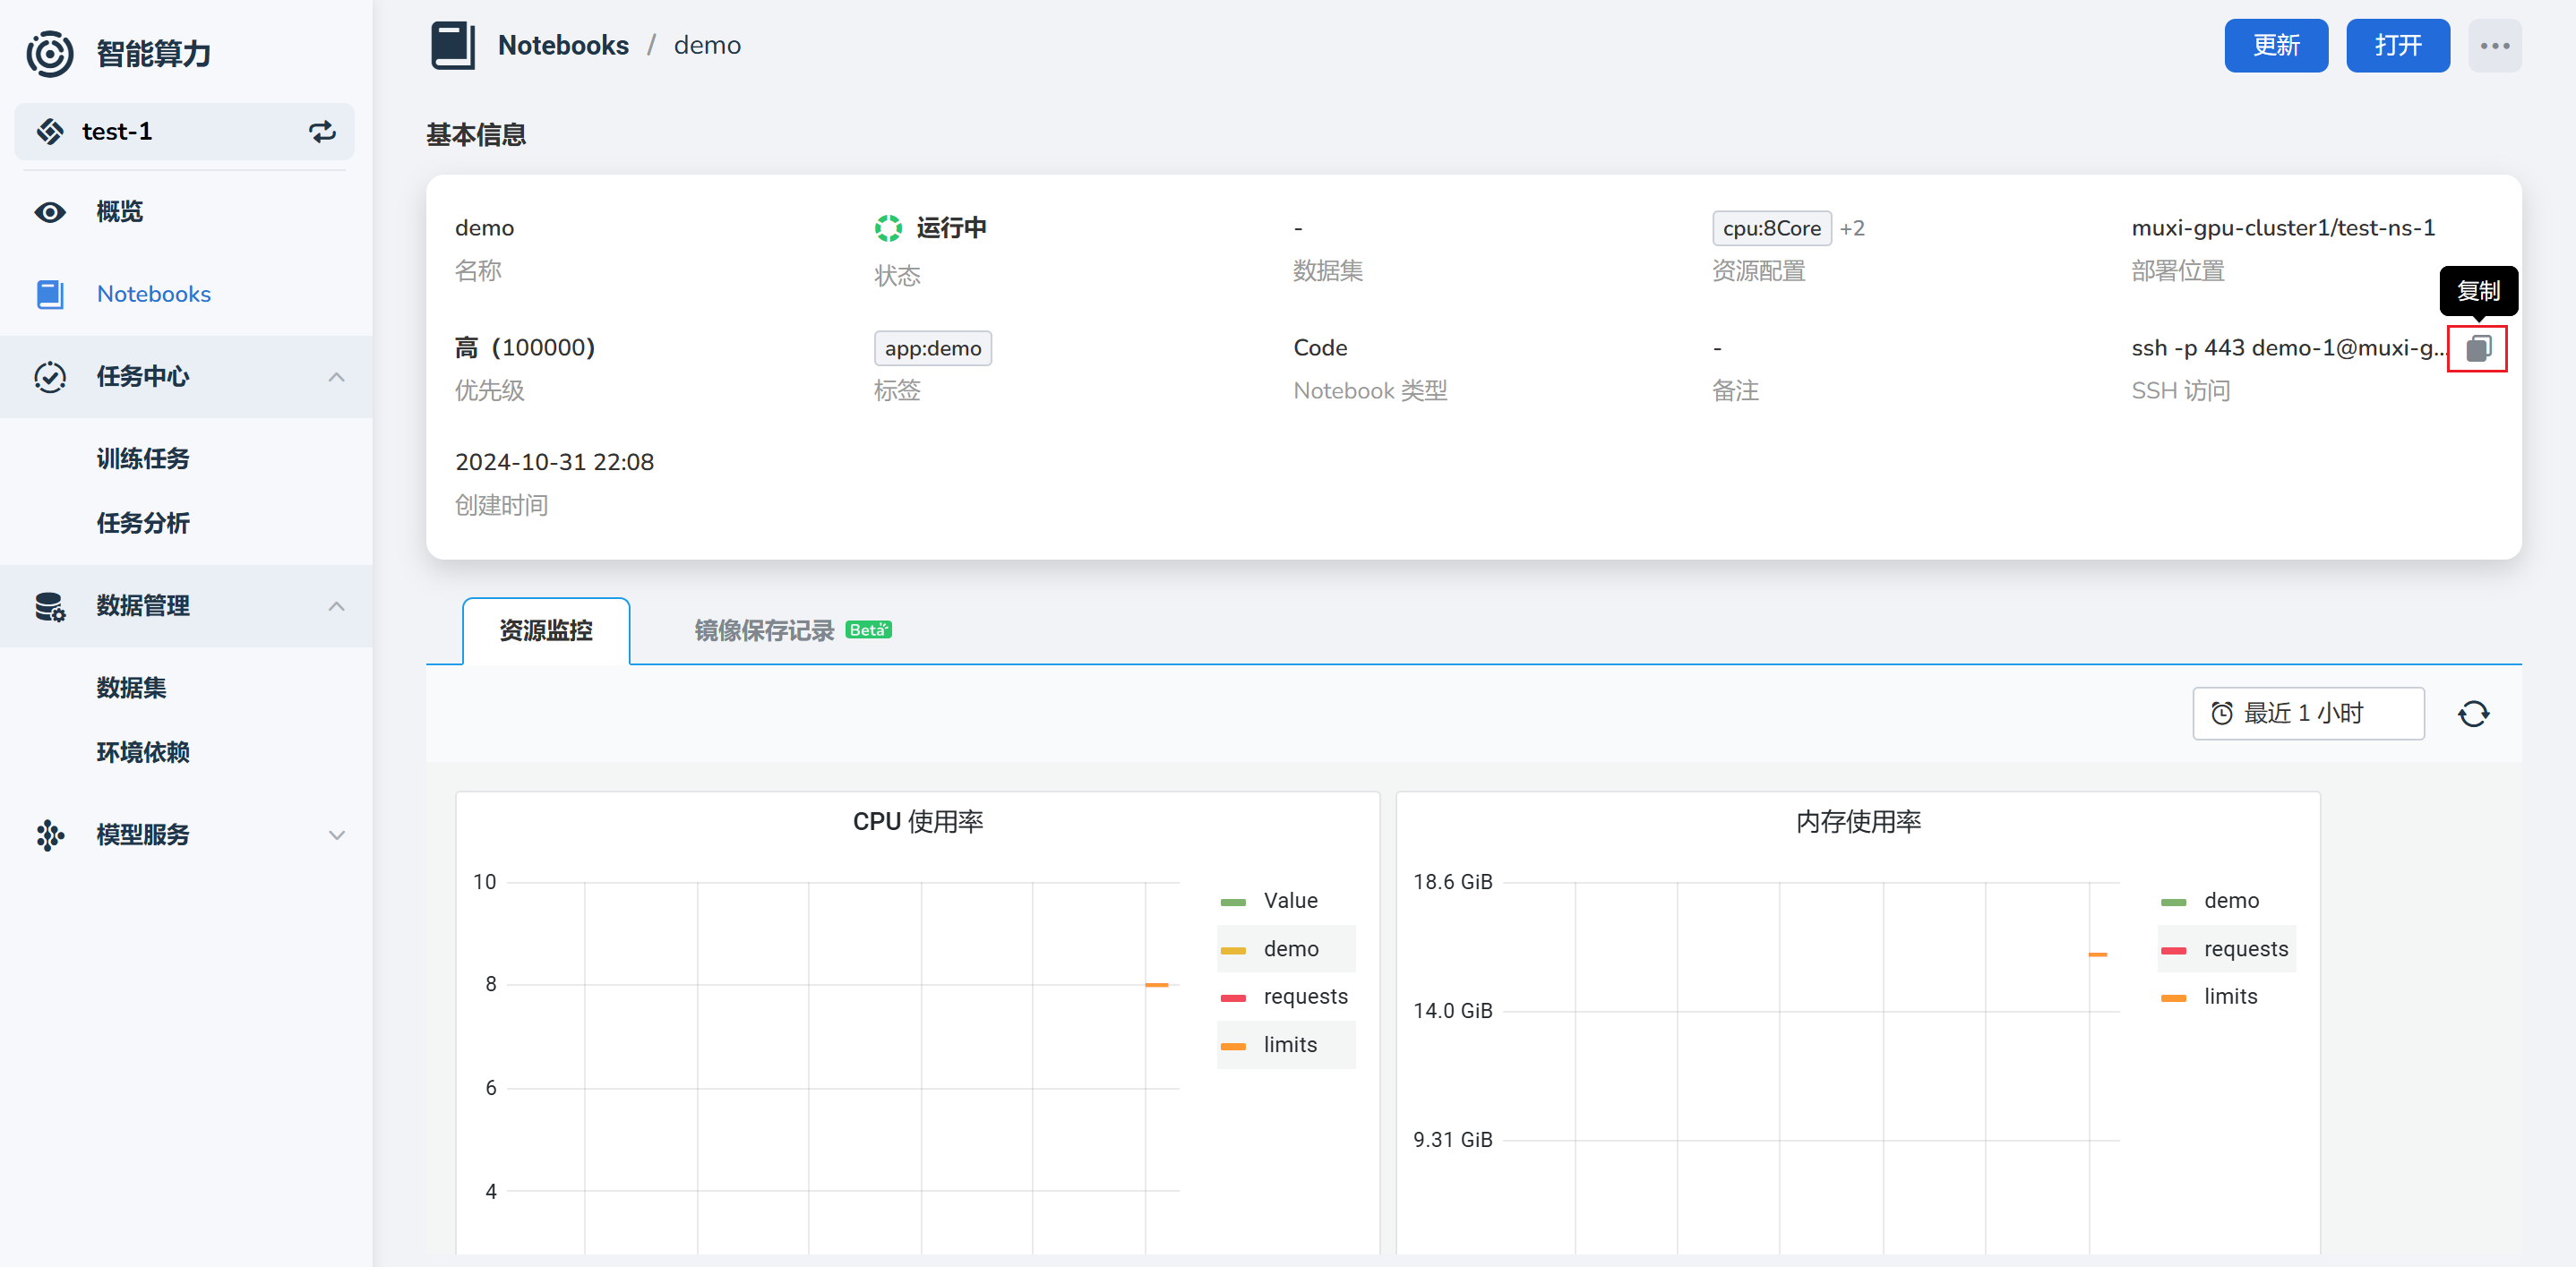Toggle the demo series in memory chart legend
The height and width of the screenshot is (1267, 2576).
(2226, 901)
